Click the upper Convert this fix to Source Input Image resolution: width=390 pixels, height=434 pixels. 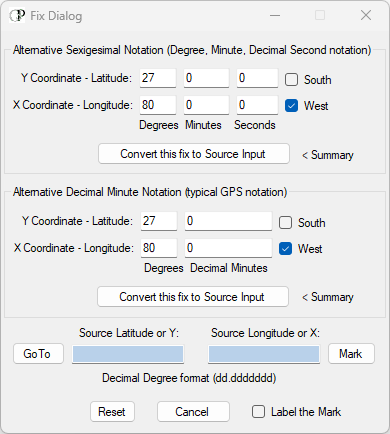tap(194, 154)
